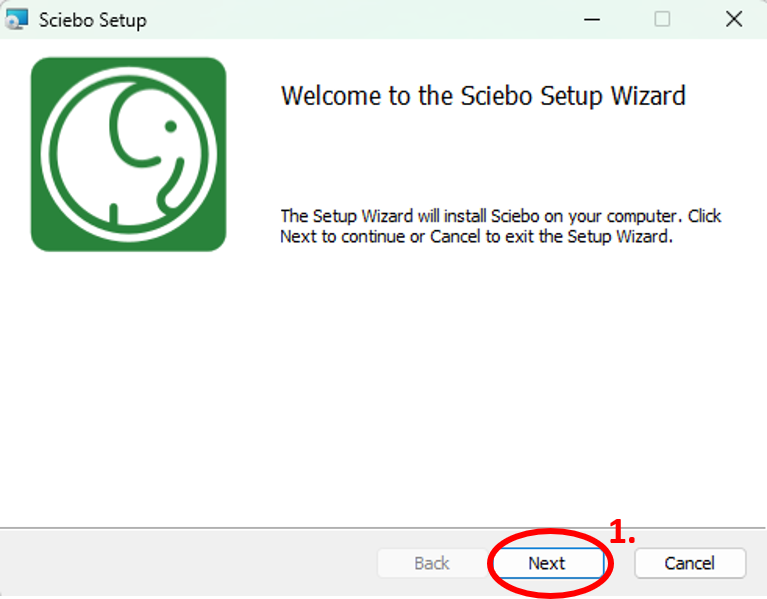Click the installer icon in the title bar

coord(17,20)
